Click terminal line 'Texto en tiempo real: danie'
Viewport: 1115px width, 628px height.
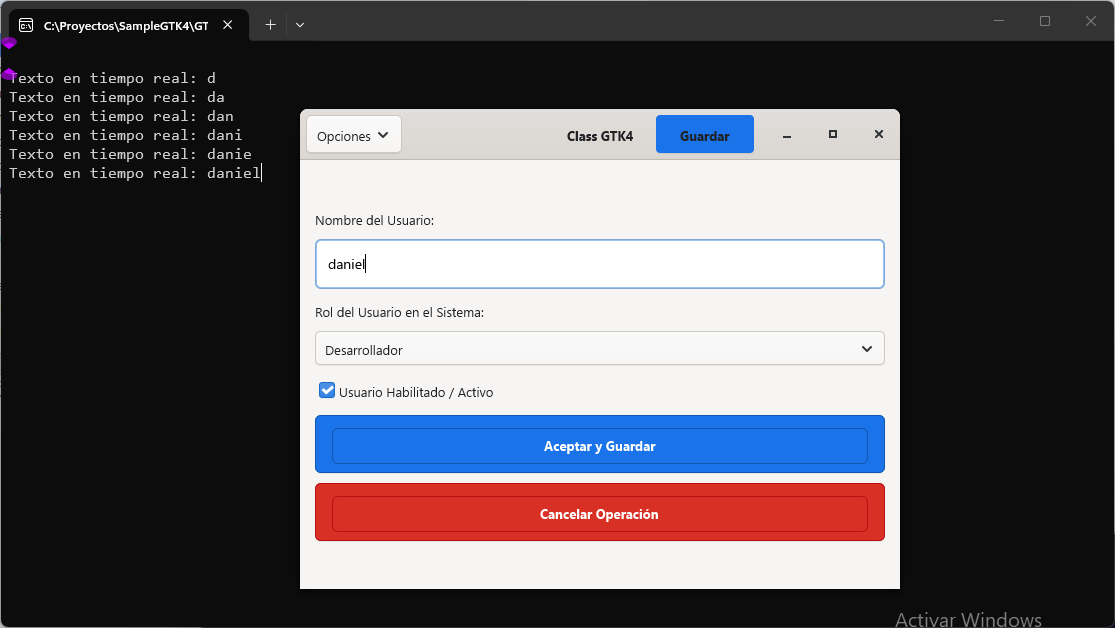130,154
